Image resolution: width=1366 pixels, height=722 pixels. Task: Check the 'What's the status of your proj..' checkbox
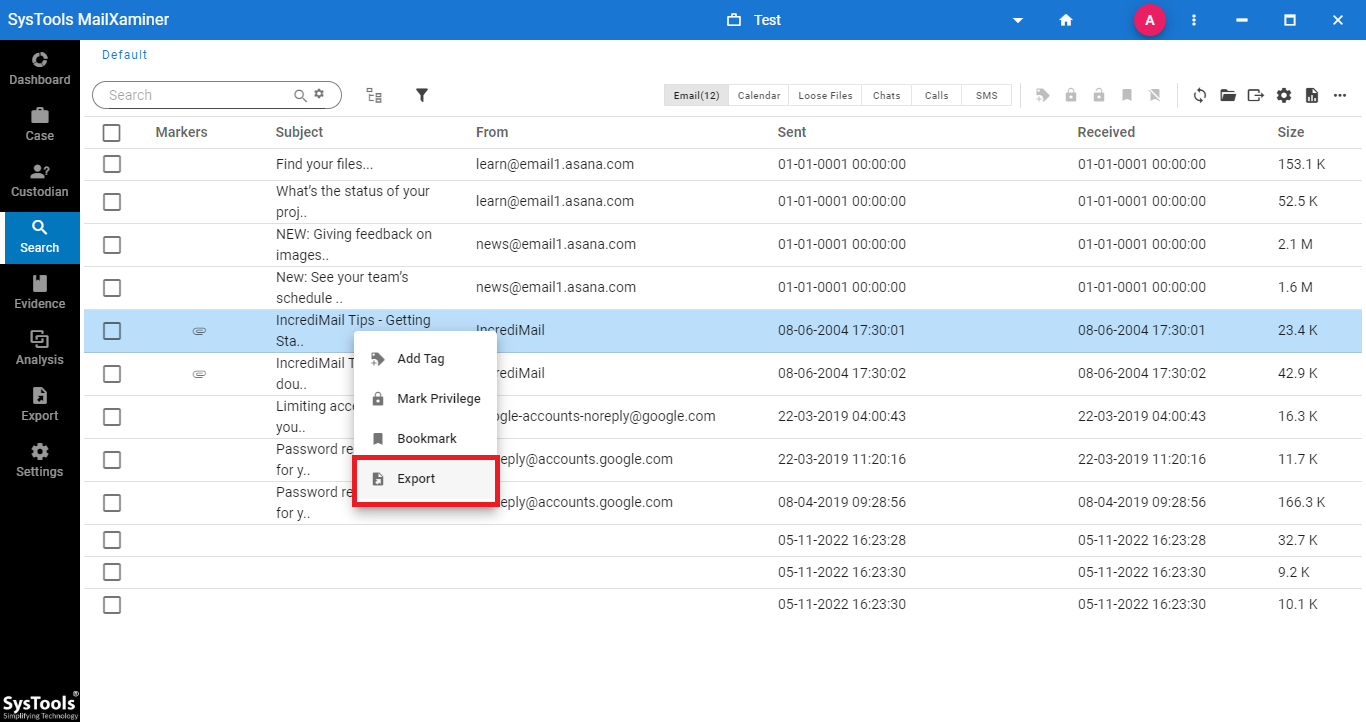(112, 202)
